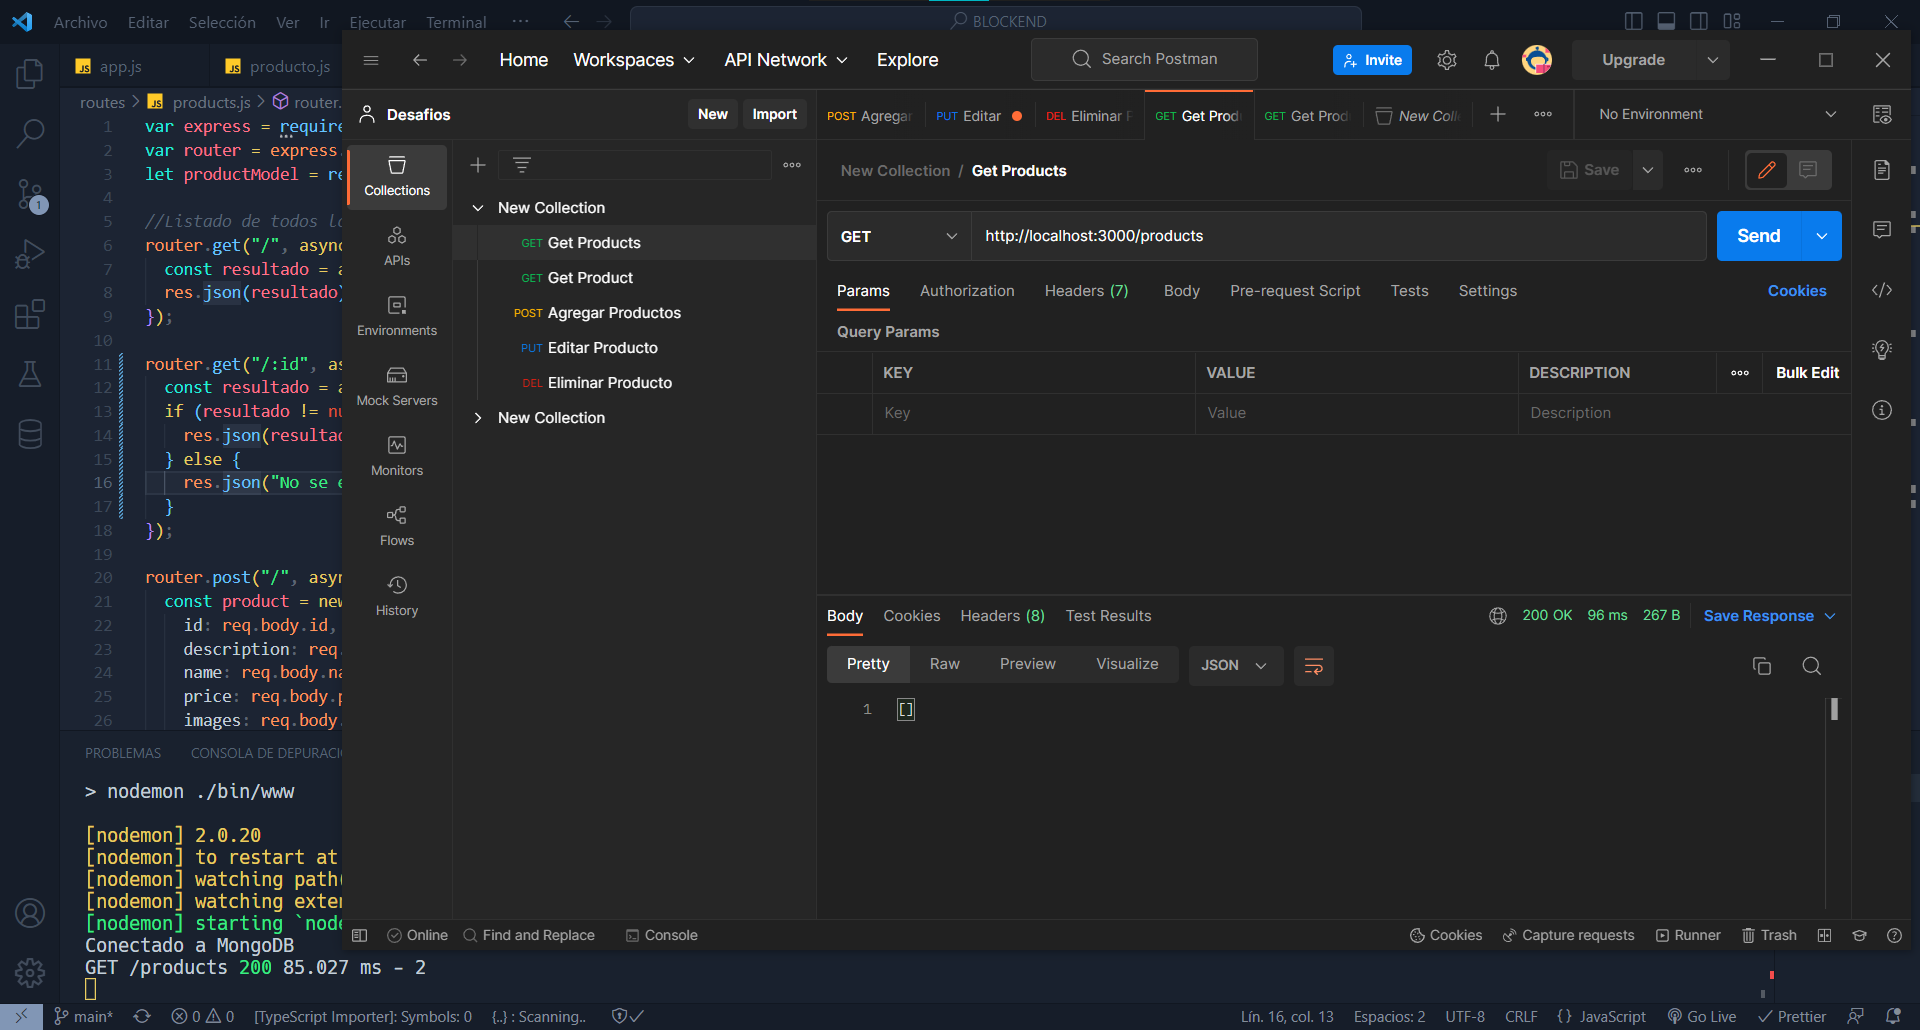Image resolution: width=1920 pixels, height=1030 pixels.
Task: Open the code snippet icon
Action: click(x=1882, y=290)
